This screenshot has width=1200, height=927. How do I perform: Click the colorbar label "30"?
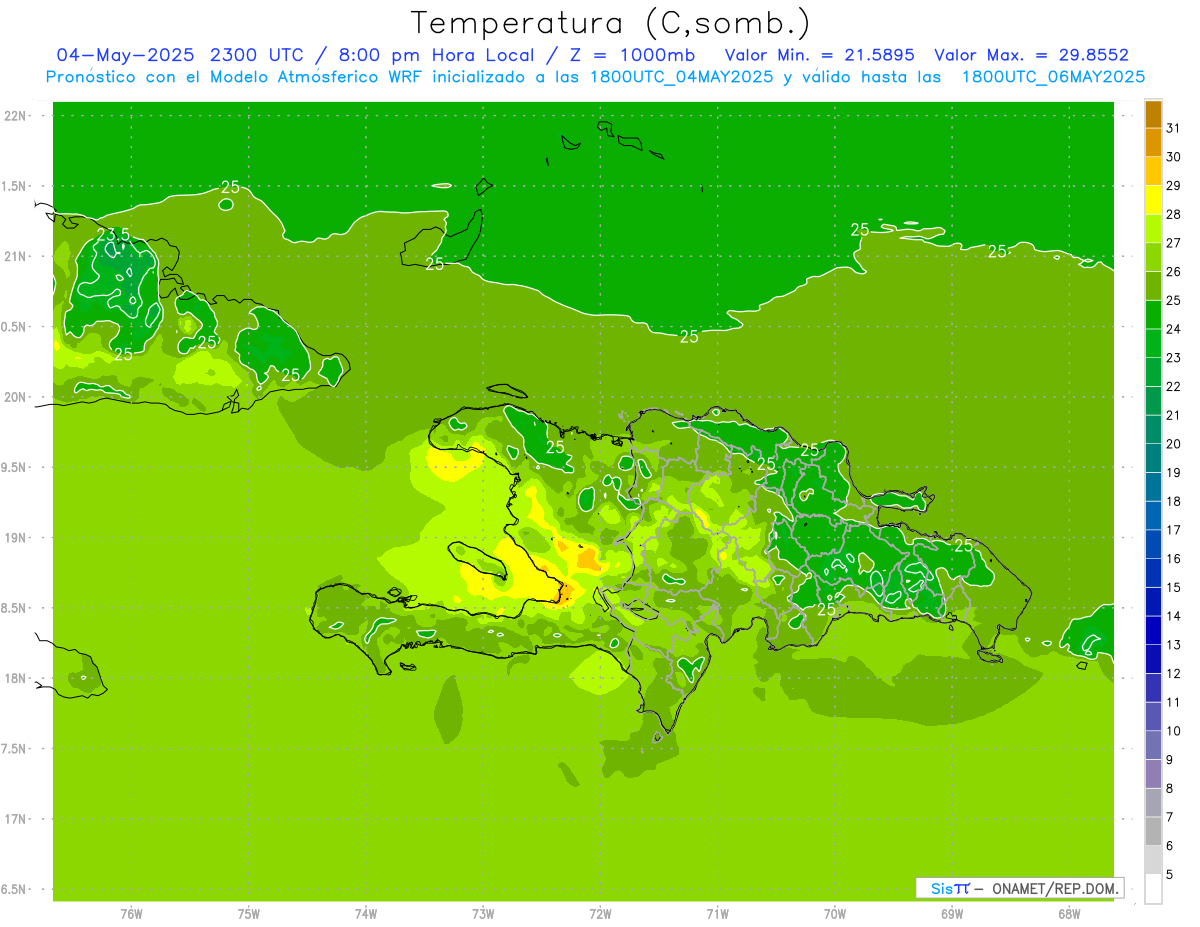(1173, 157)
